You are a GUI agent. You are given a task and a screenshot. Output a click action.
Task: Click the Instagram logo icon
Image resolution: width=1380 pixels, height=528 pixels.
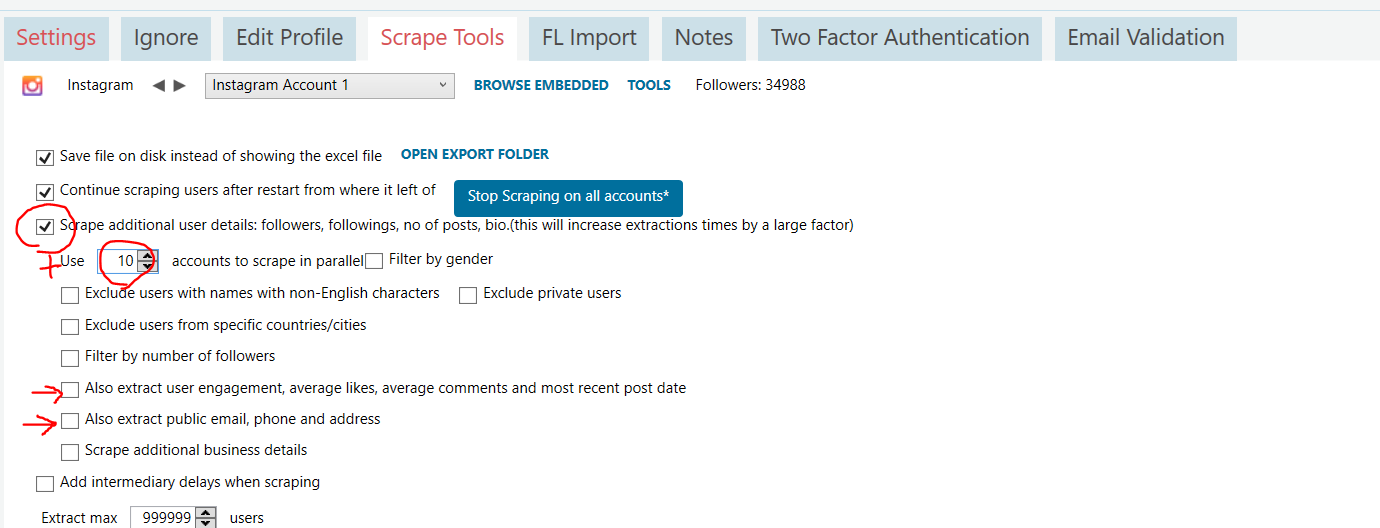pyautogui.click(x=32, y=86)
